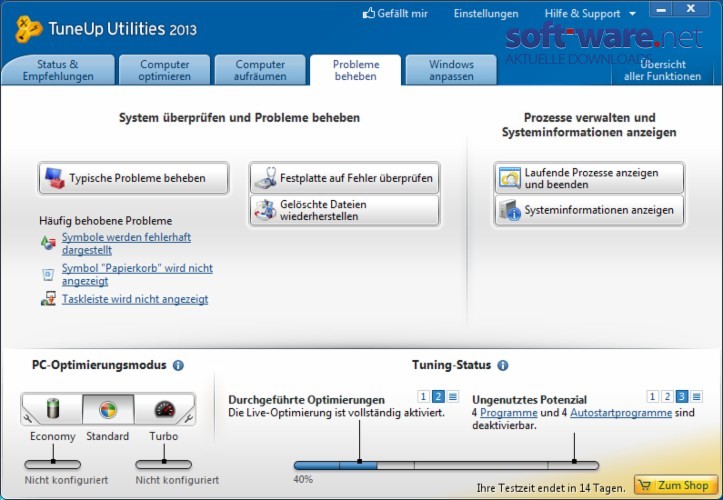Click the Tuning-Status progress bar

pyautogui.click(x=446, y=465)
